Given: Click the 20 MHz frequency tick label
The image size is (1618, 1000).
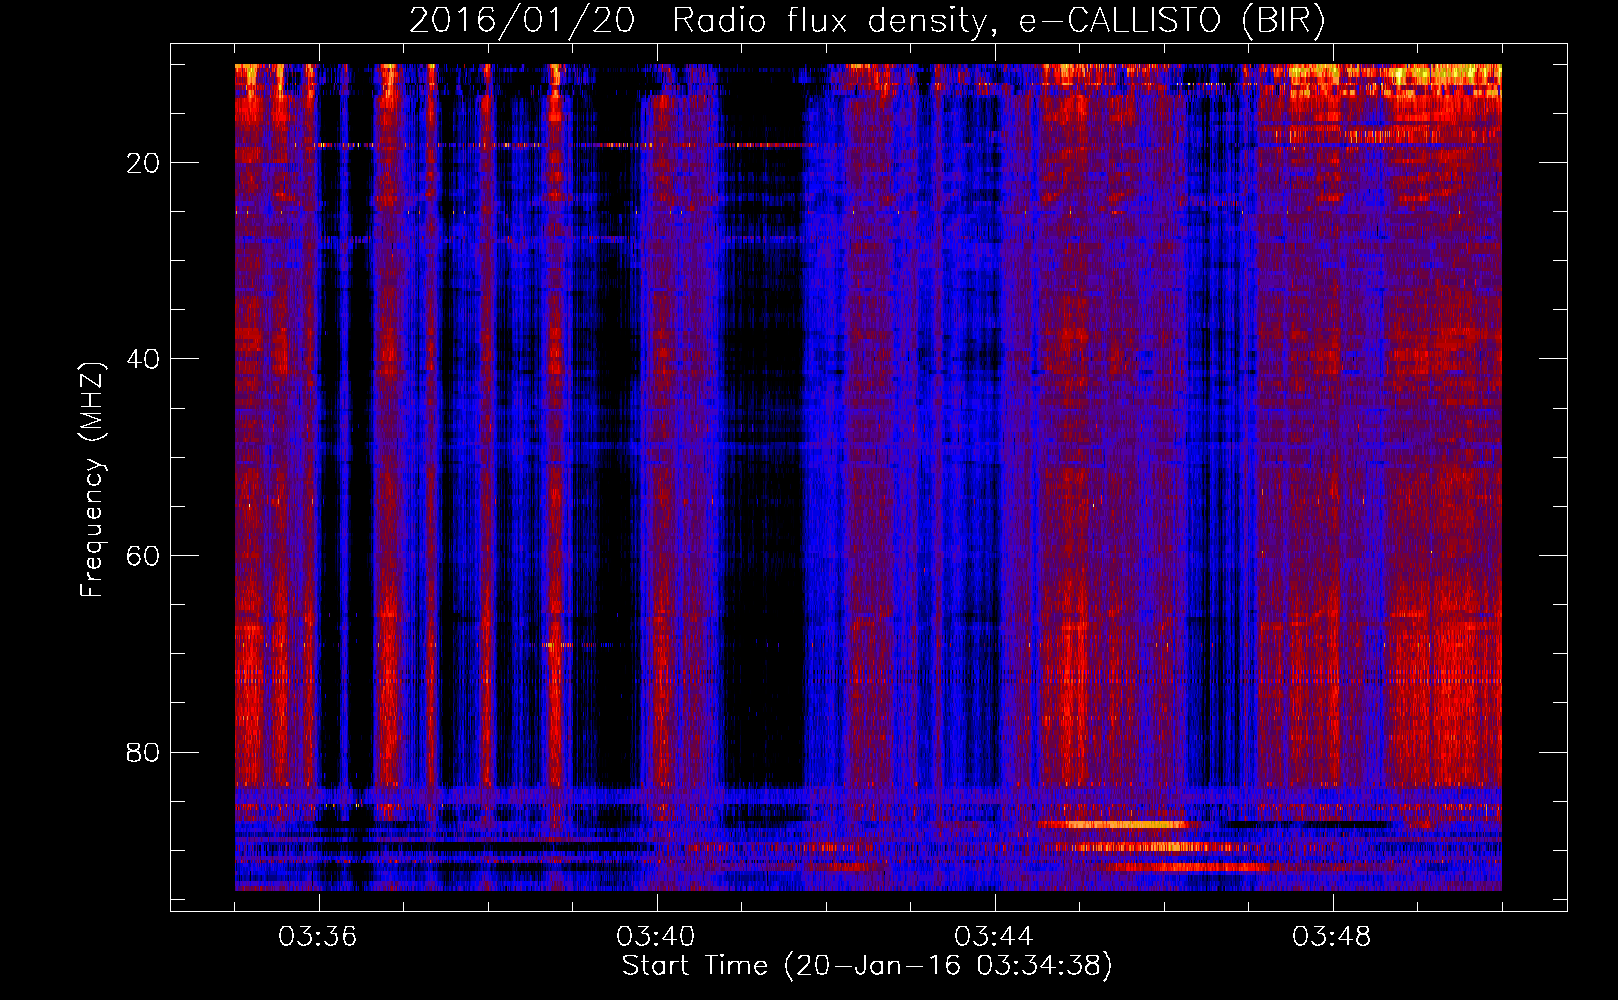Looking at the screenshot, I should tap(144, 163).
